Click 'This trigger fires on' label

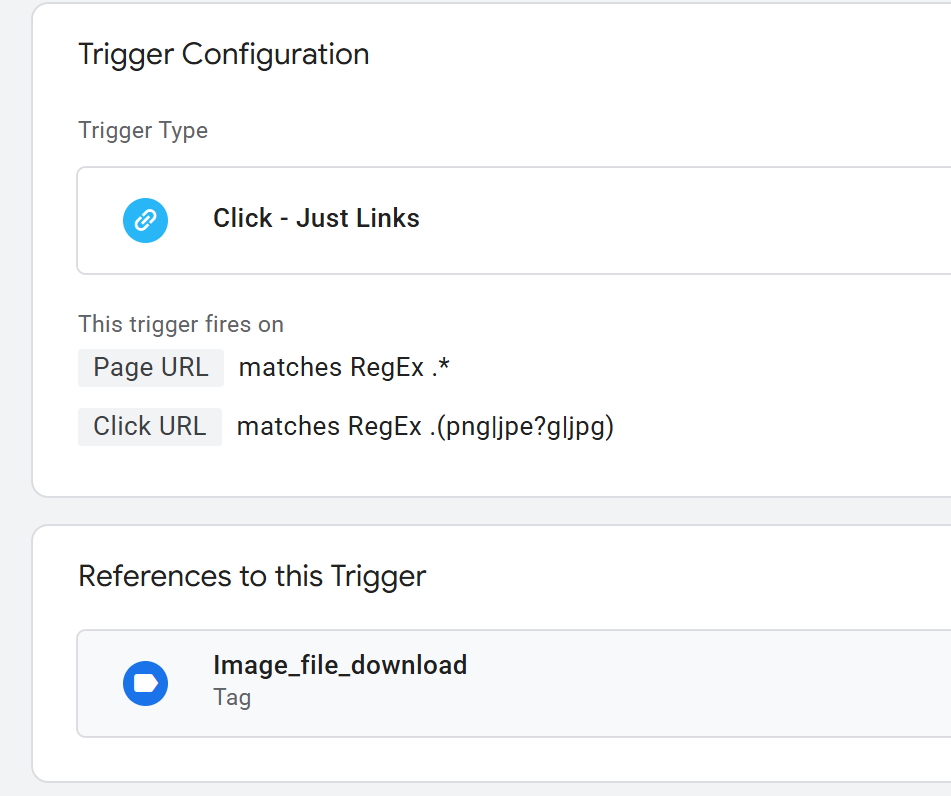click(x=181, y=324)
